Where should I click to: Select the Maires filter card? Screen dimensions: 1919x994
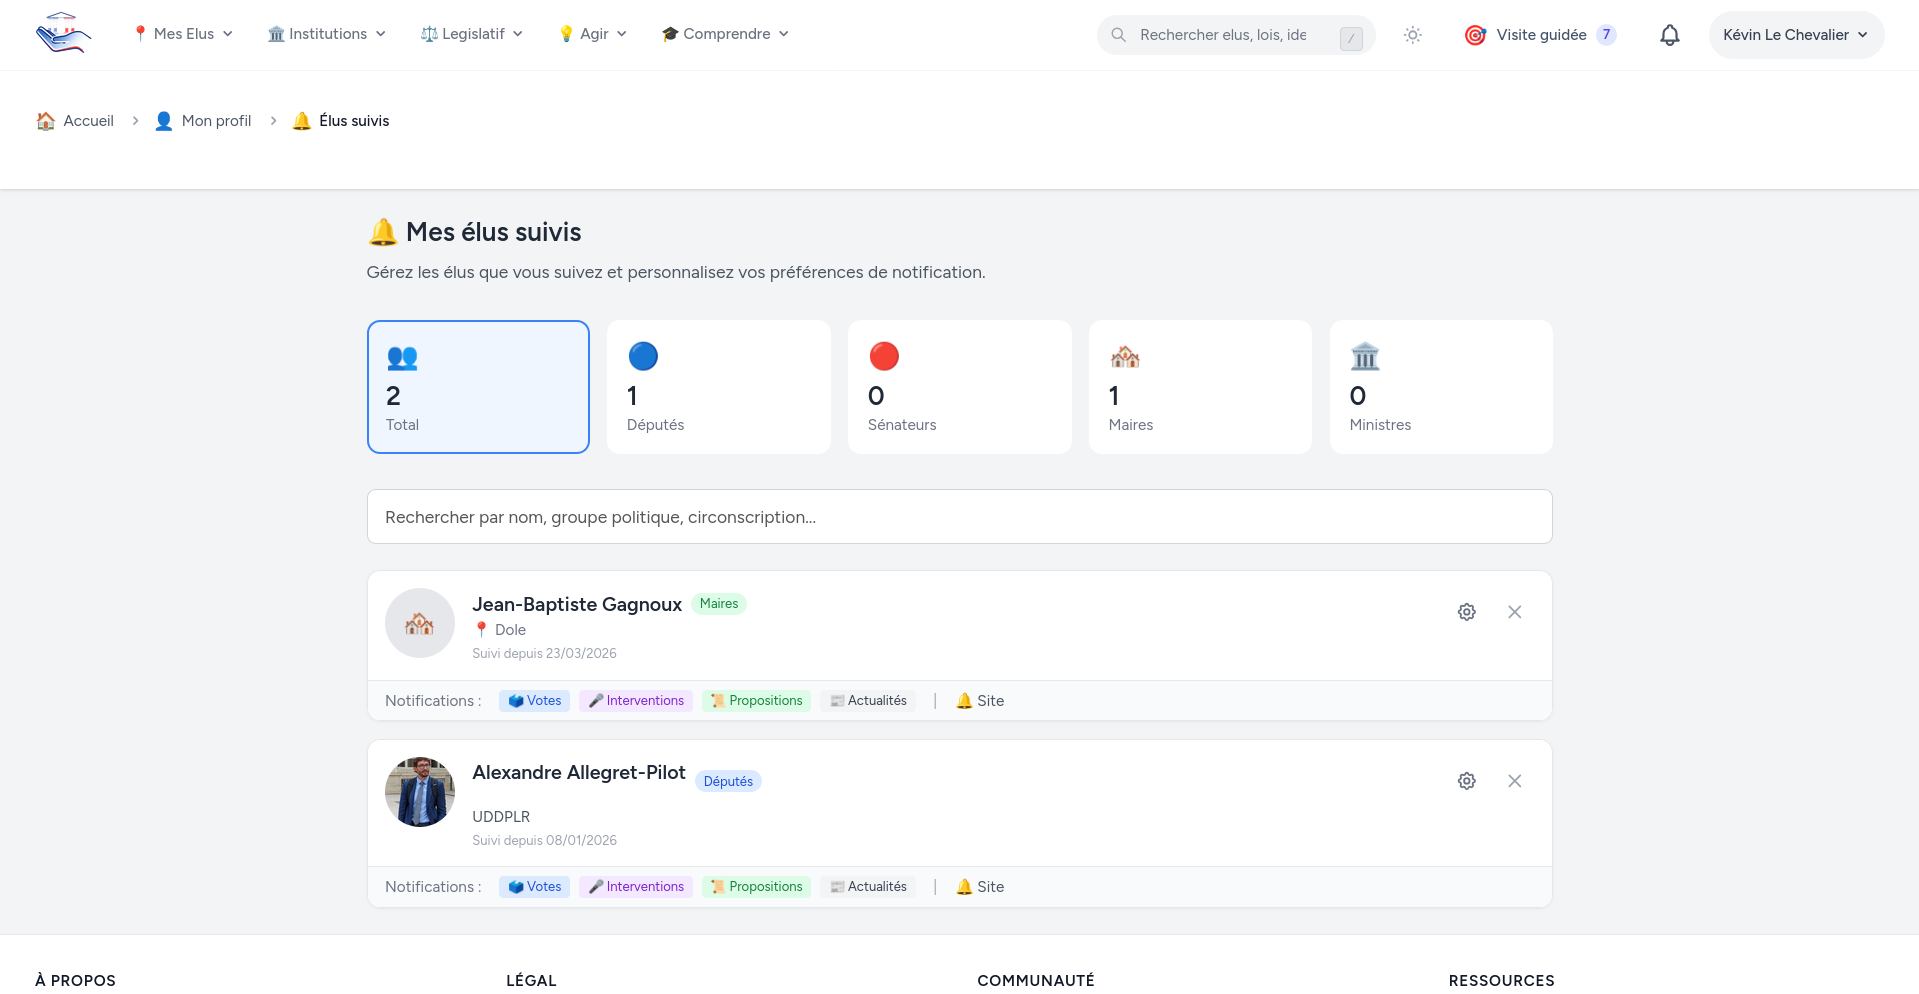(x=1199, y=387)
